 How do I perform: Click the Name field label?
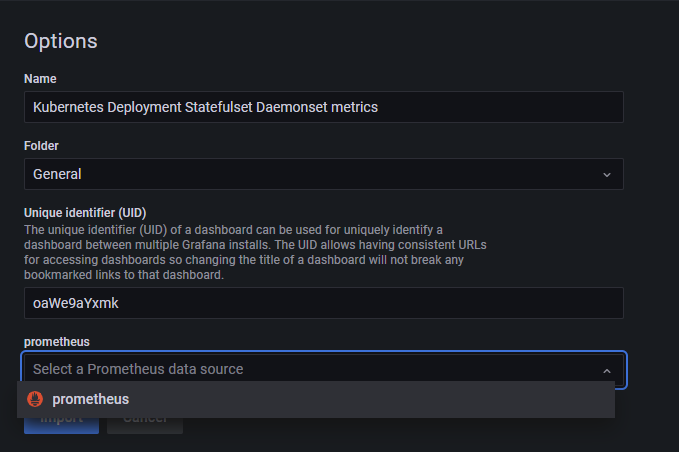[40, 79]
